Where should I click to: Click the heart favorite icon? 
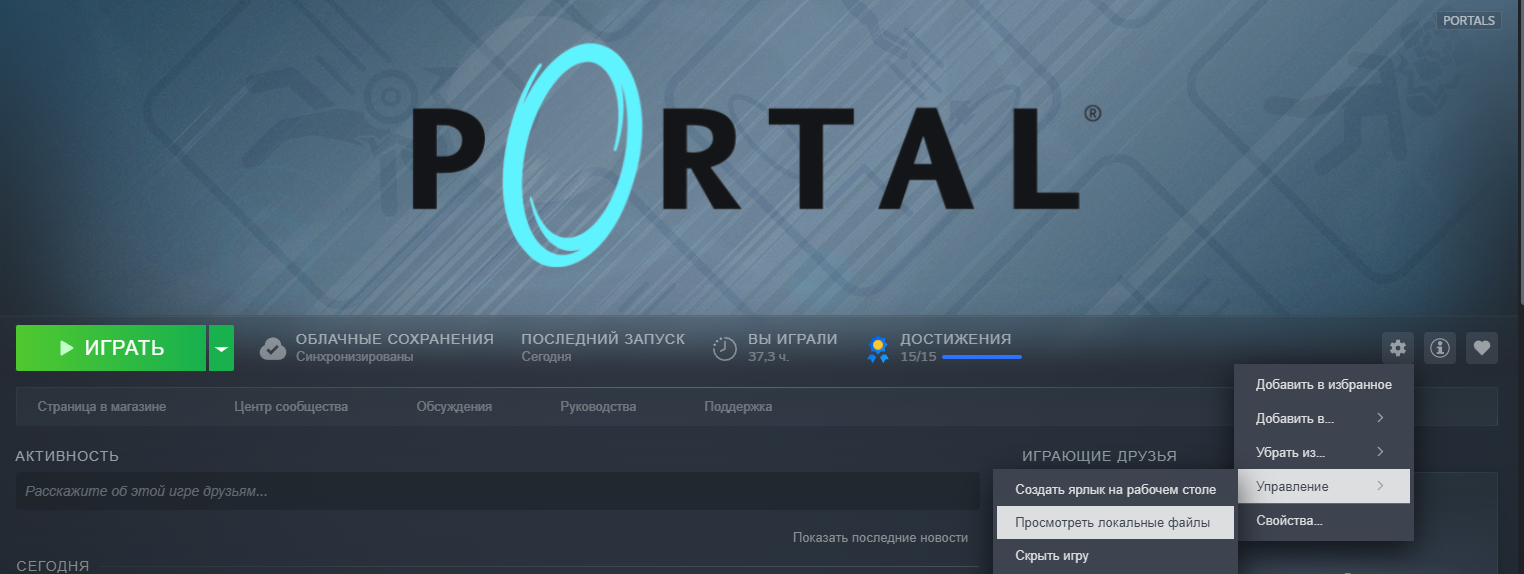click(x=1482, y=348)
